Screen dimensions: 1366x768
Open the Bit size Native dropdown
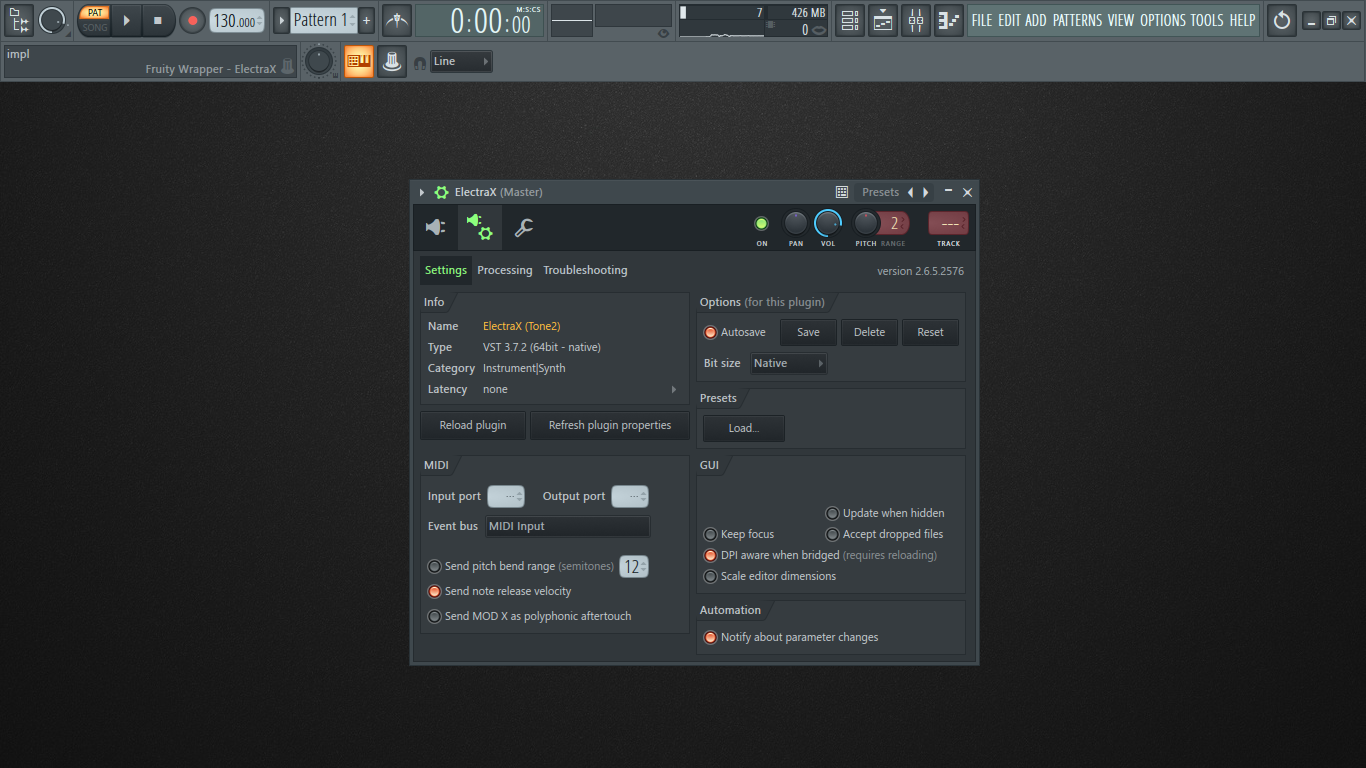789,363
